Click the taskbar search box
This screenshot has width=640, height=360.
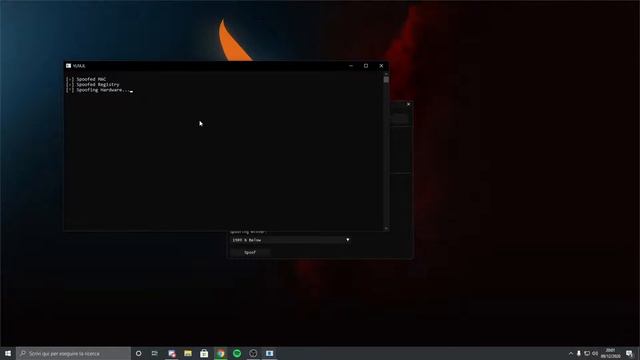point(73,353)
